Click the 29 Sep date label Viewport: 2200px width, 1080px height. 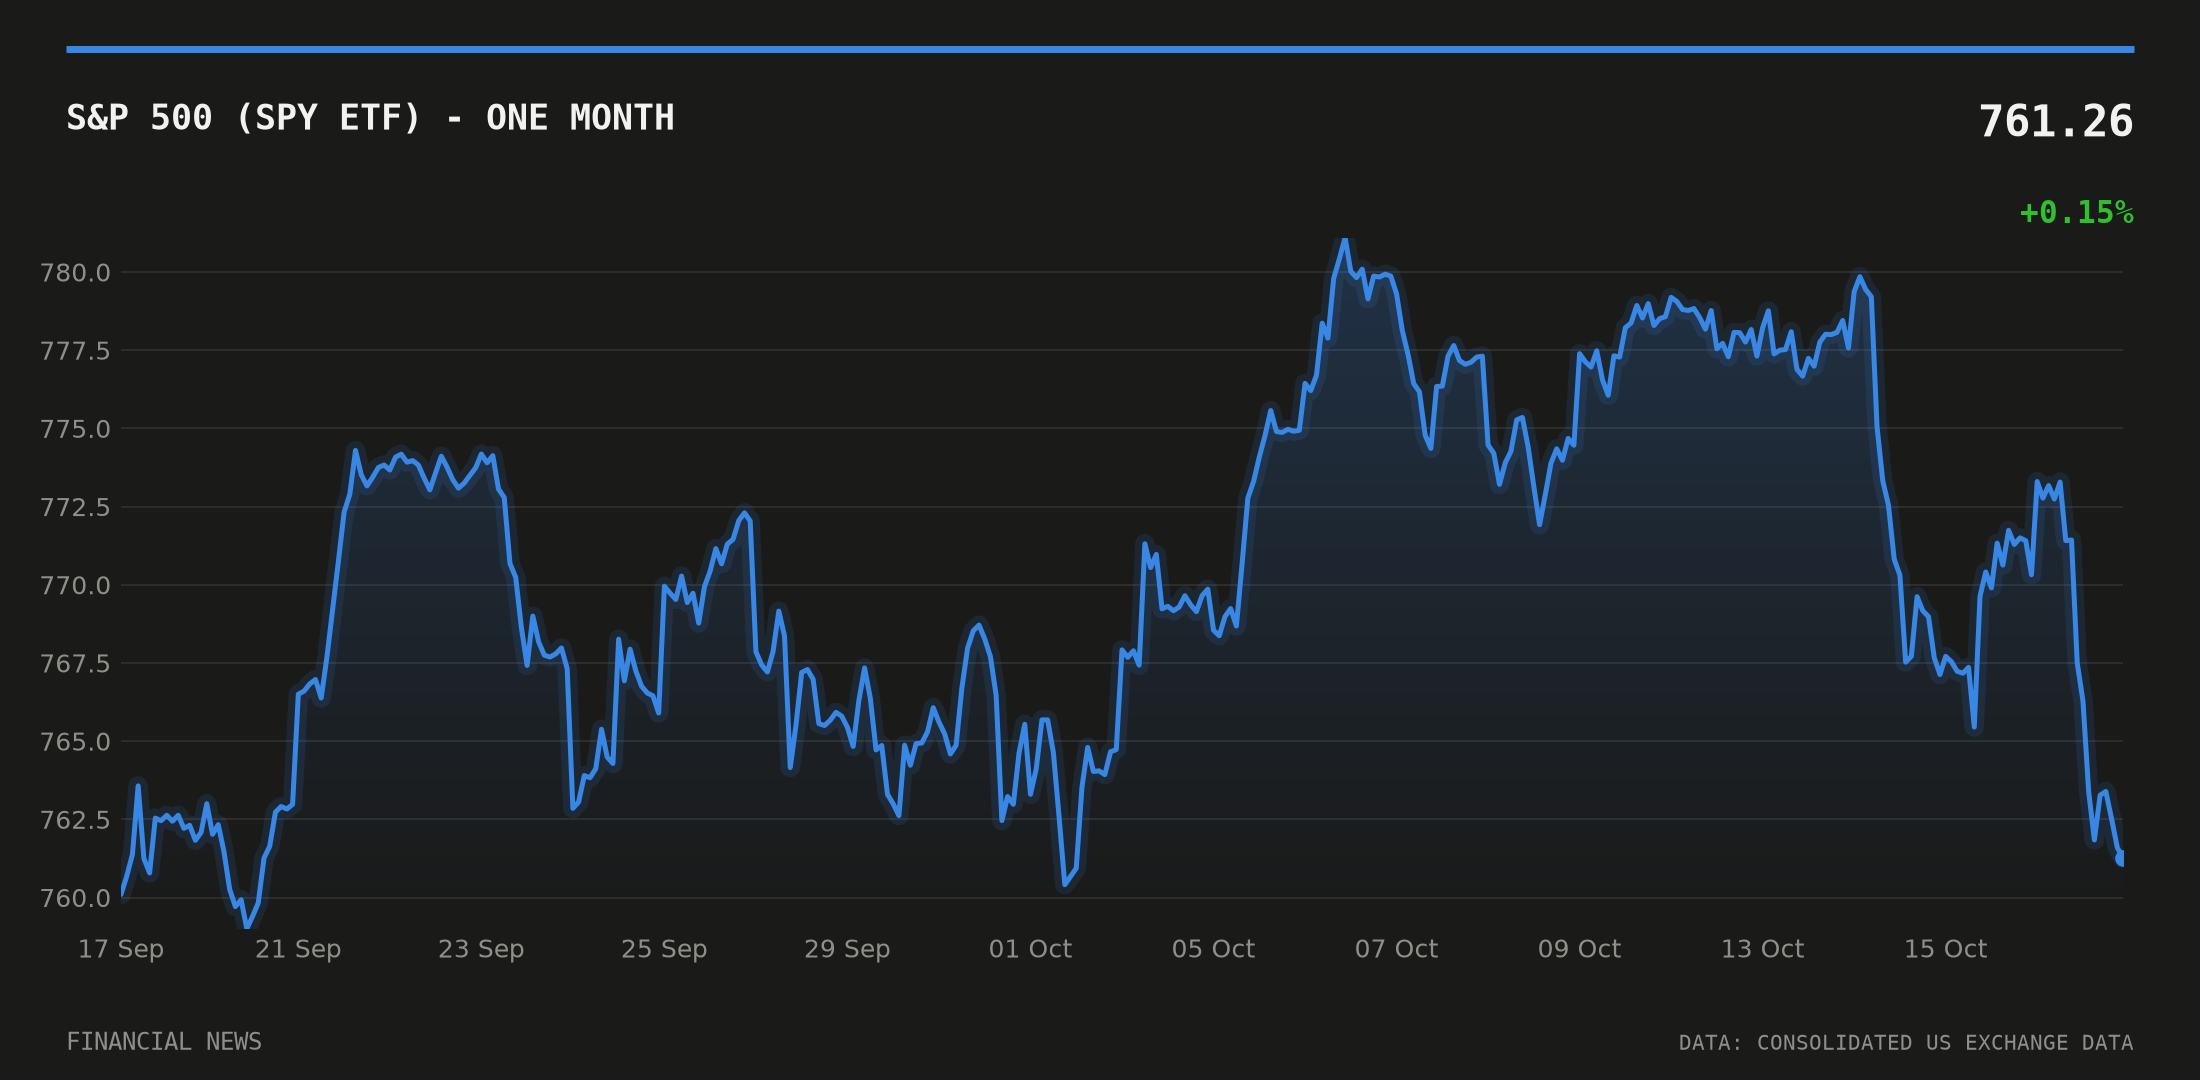pos(847,949)
